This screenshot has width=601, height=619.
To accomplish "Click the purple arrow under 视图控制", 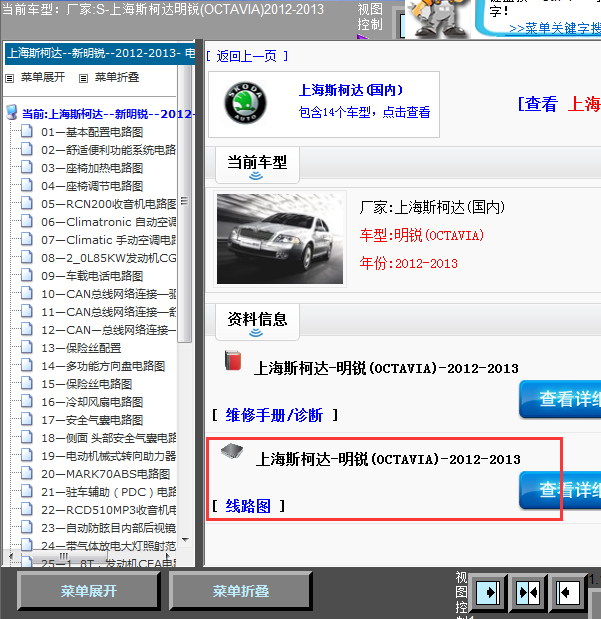I will [x=362, y=37].
